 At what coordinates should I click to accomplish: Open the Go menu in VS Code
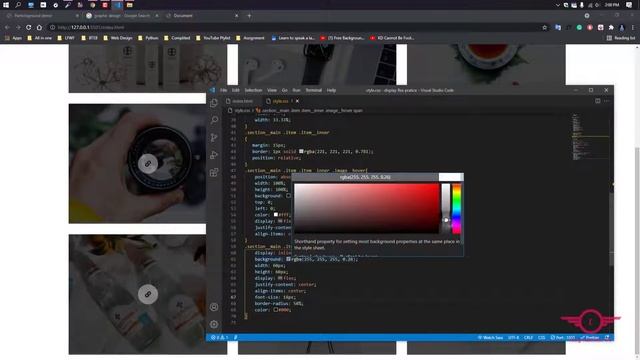(284, 90)
